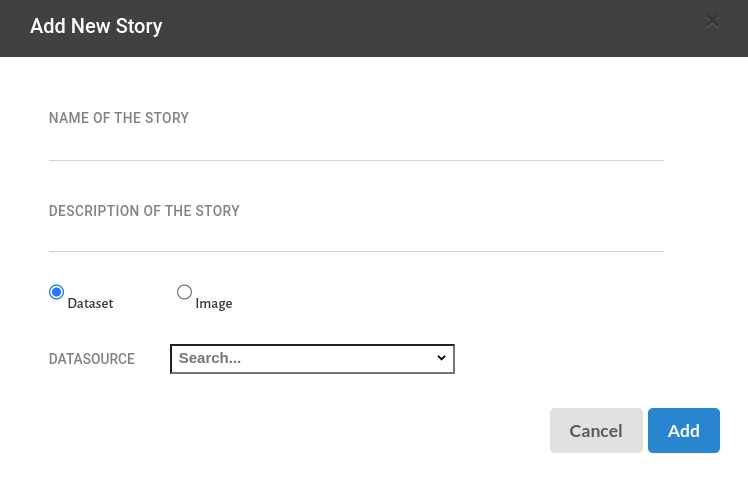The height and width of the screenshot is (478, 748).
Task: Click the NAME OF THE STORY label
Action: 119,118
